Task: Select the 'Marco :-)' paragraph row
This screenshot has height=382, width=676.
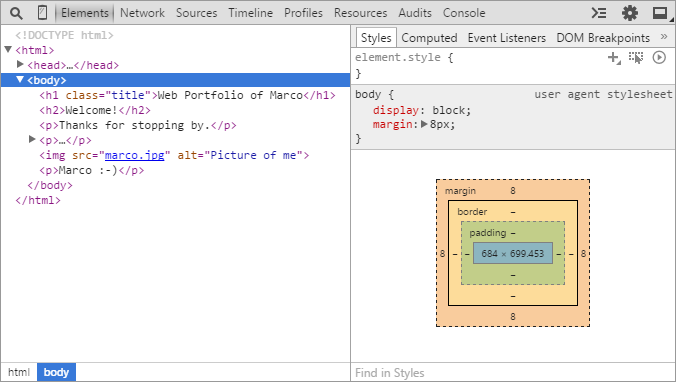Action: click(x=91, y=170)
